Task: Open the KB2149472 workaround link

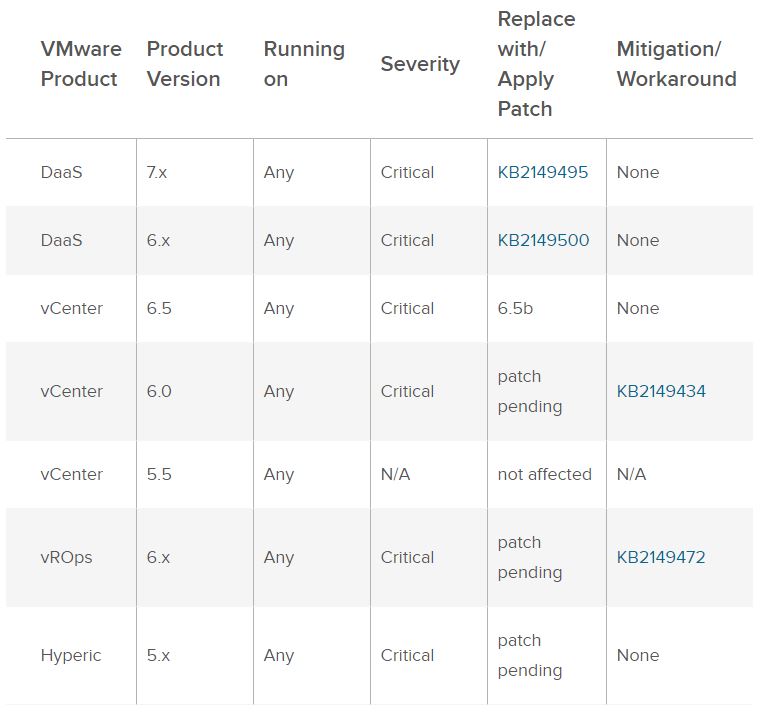Action: click(x=661, y=557)
